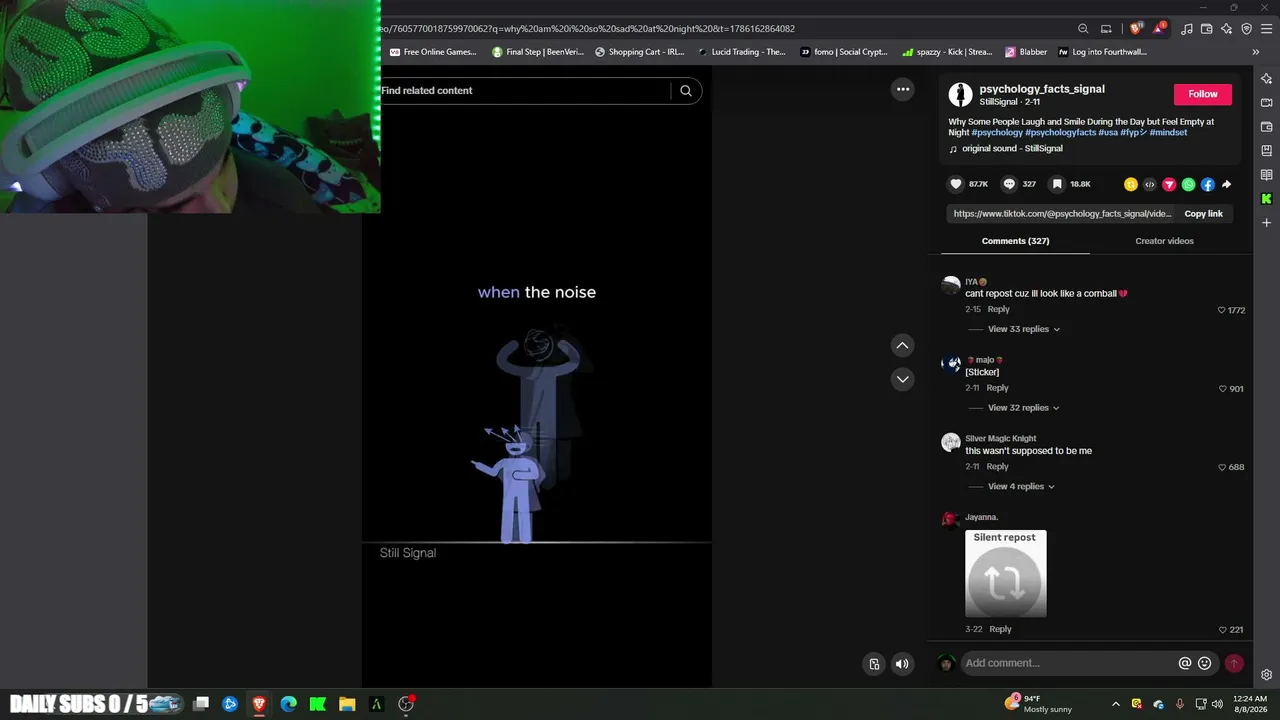1280x720 pixels.
Task: Click the Add comment text field
Action: click(x=1068, y=663)
